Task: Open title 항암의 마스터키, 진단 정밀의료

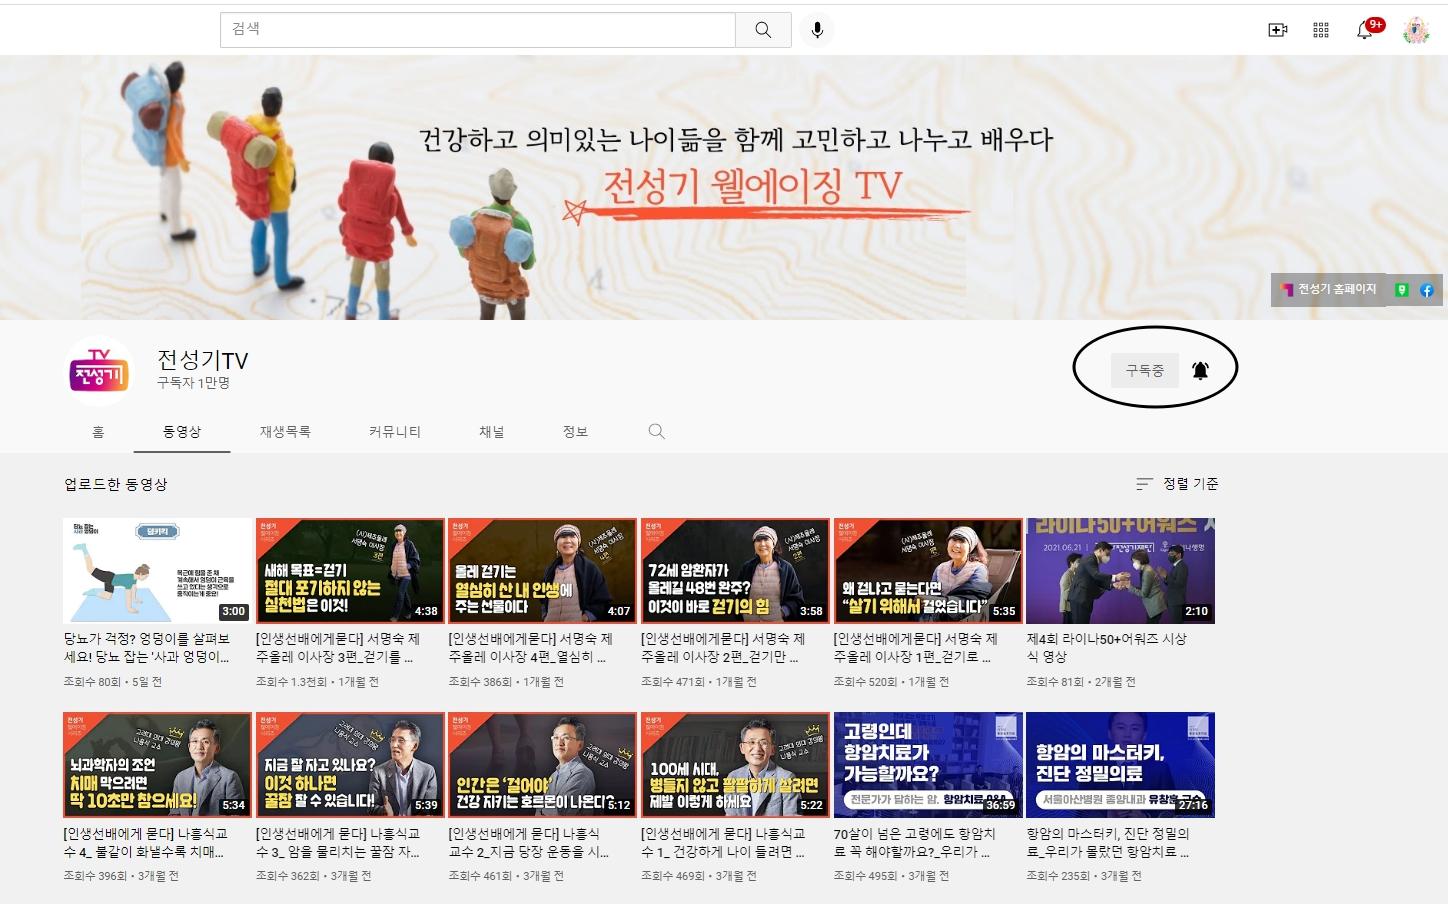Action: (x=1108, y=842)
